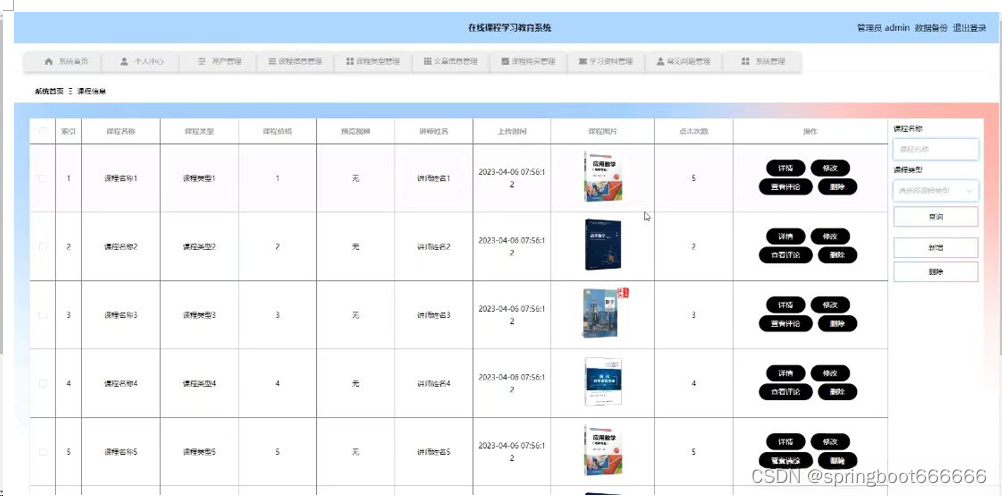Image resolution: width=1002 pixels, height=496 pixels.
Task: Go to 学习资料管理 menu
Action: [x=606, y=62]
